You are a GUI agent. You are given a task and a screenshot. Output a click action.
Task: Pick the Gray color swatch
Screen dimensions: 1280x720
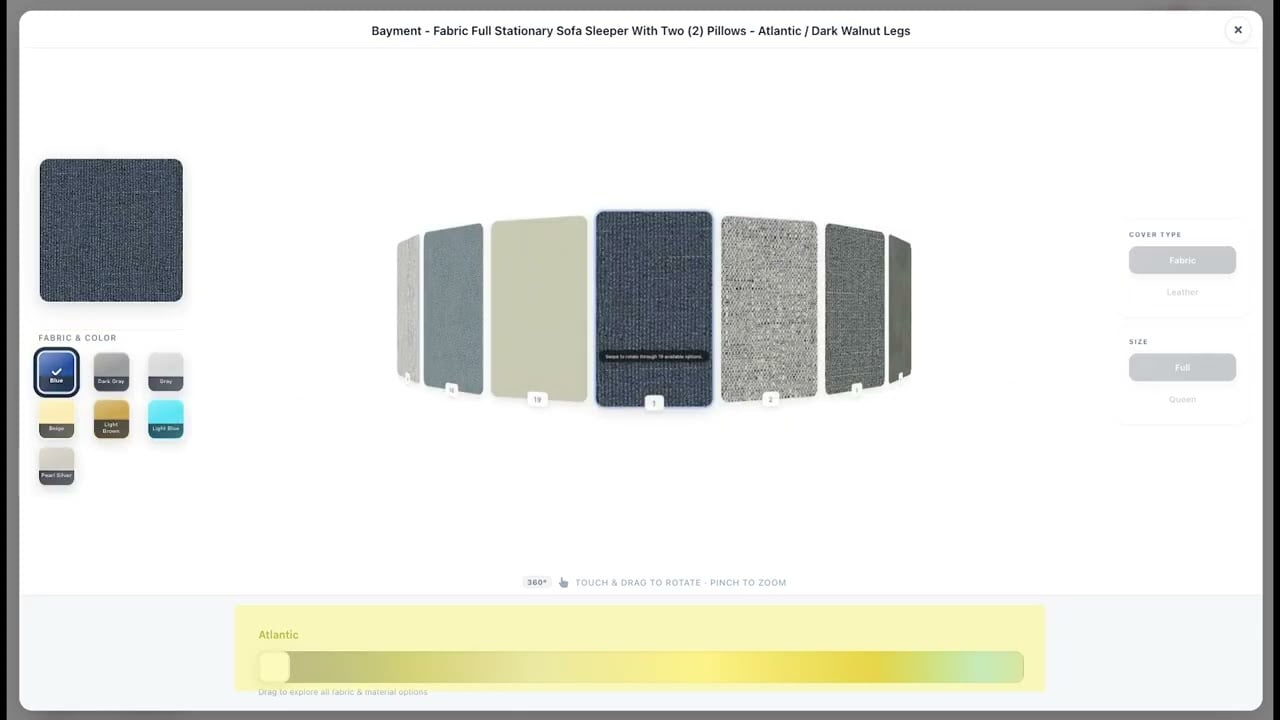tap(165, 372)
